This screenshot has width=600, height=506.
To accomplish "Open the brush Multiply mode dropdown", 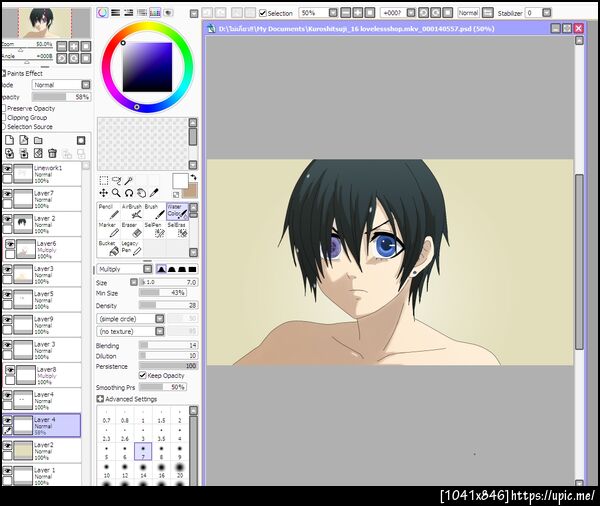I will point(148,269).
